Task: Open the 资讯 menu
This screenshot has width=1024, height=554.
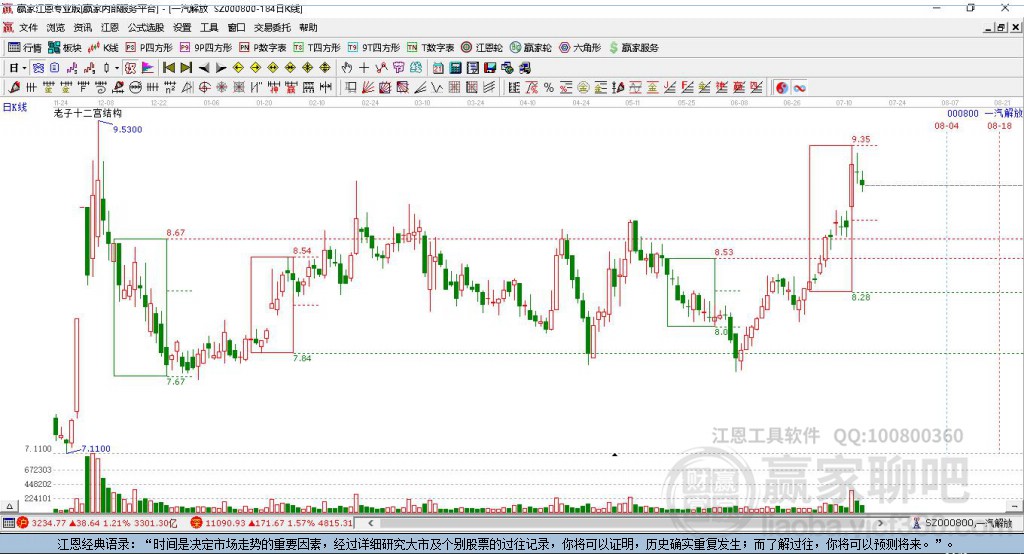Action: point(83,27)
